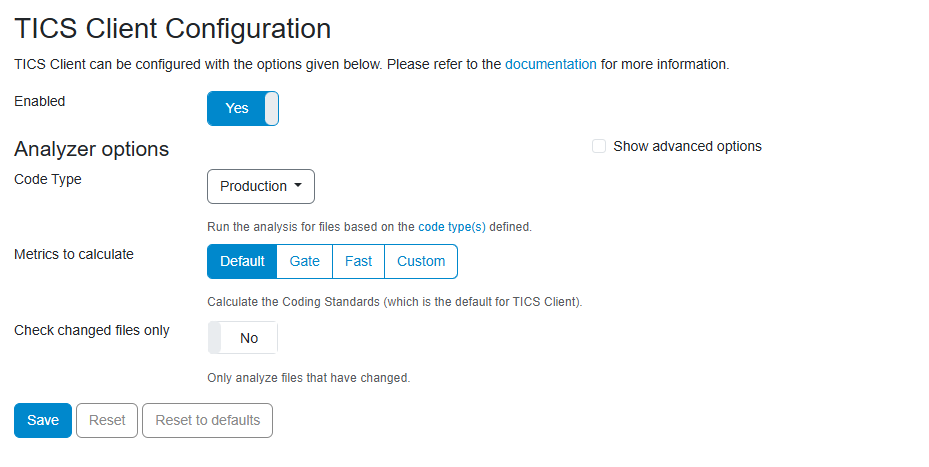Click the Show advanced options label text
929x467 pixels.
click(x=687, y=146)
